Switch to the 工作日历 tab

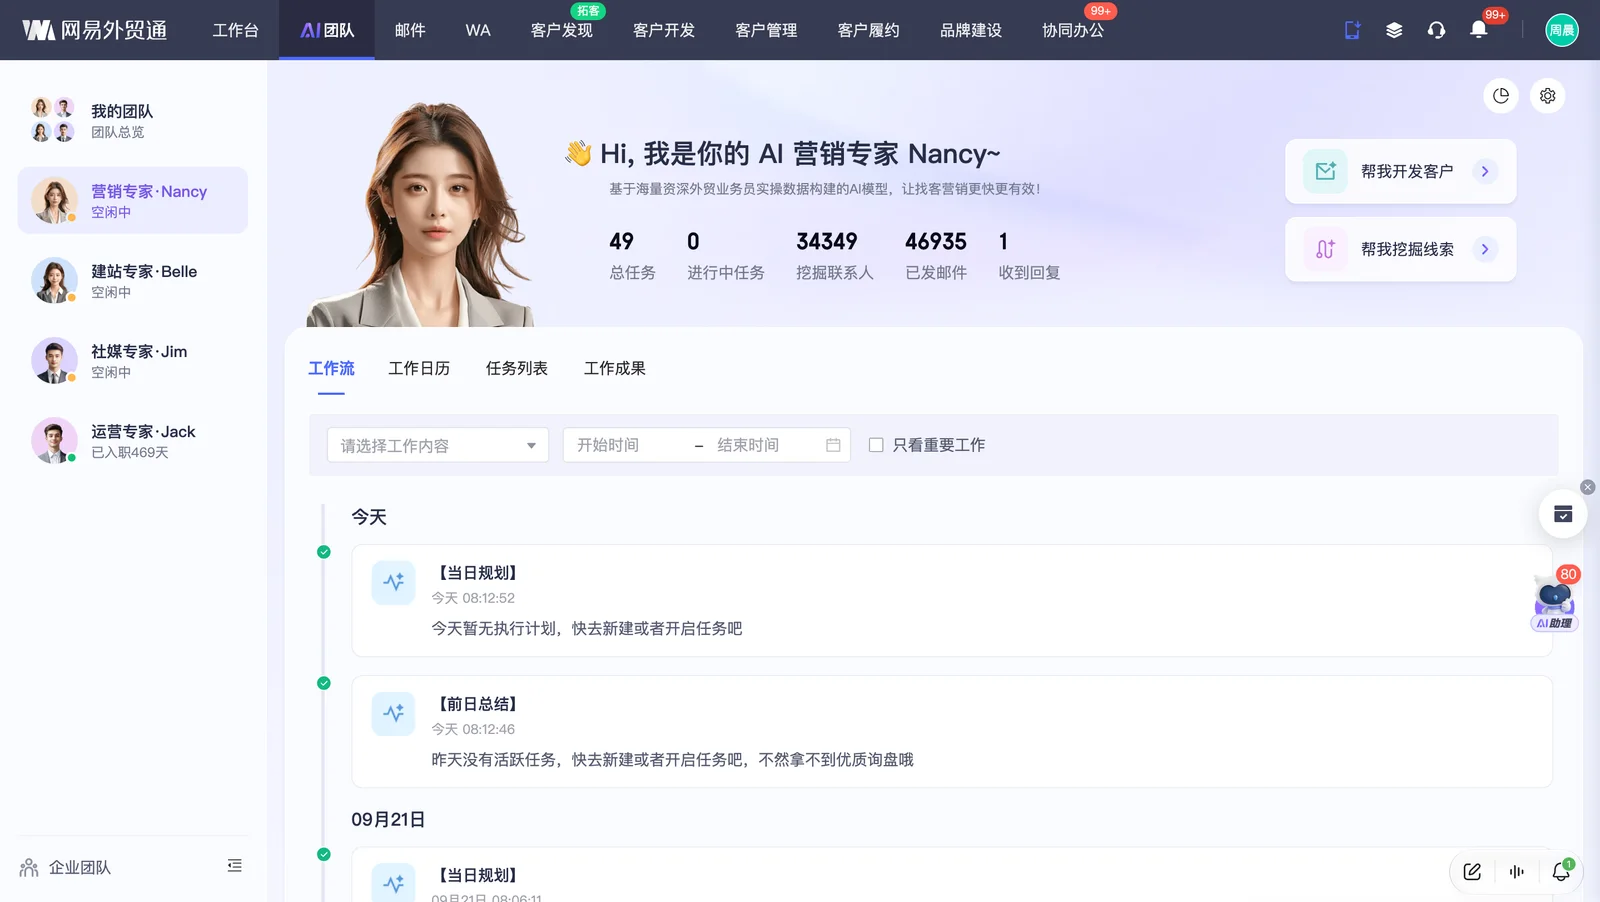[x=419, y=368]
